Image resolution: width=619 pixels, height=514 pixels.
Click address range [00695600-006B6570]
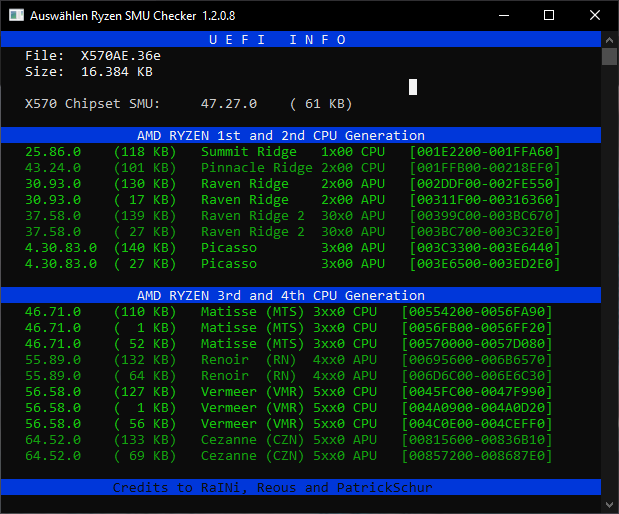pos(476,360)
